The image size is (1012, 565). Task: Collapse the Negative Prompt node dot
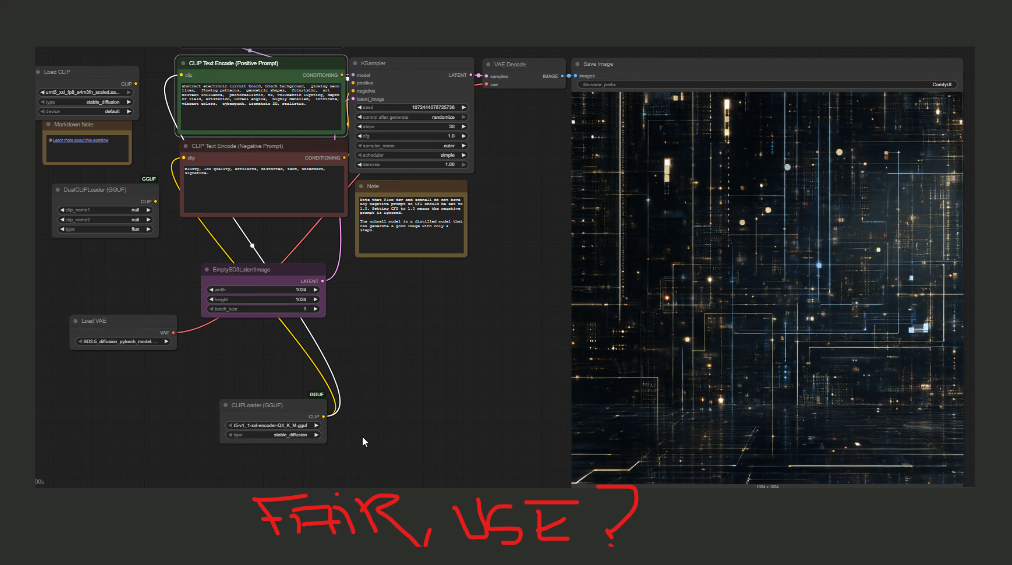coord(186,146)
